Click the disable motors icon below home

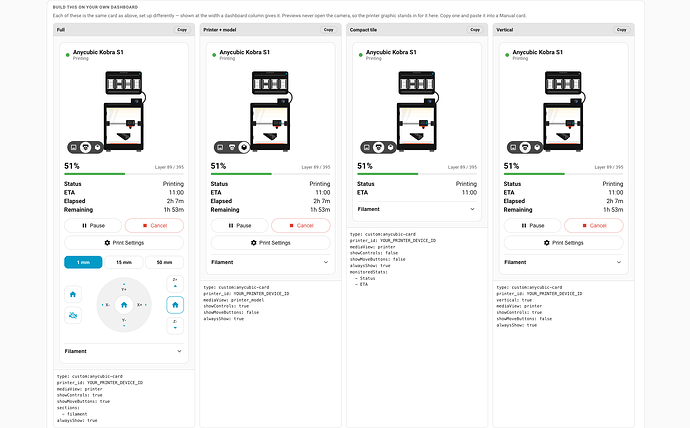click(73, 315)
